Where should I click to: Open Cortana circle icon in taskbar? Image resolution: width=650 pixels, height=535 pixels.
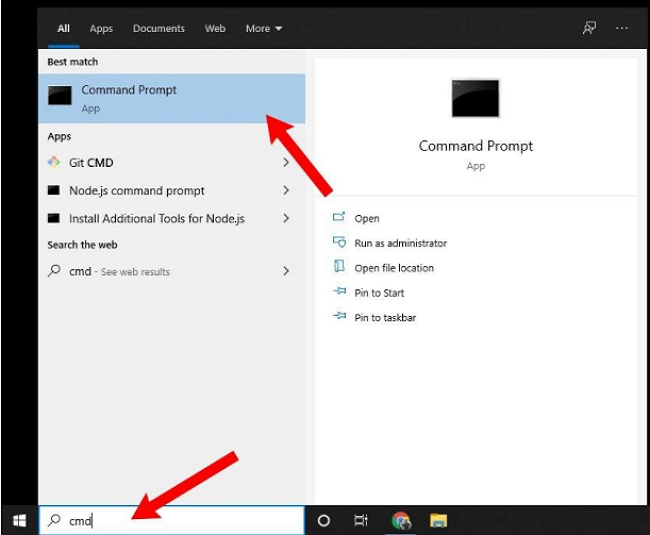(324, 520)
